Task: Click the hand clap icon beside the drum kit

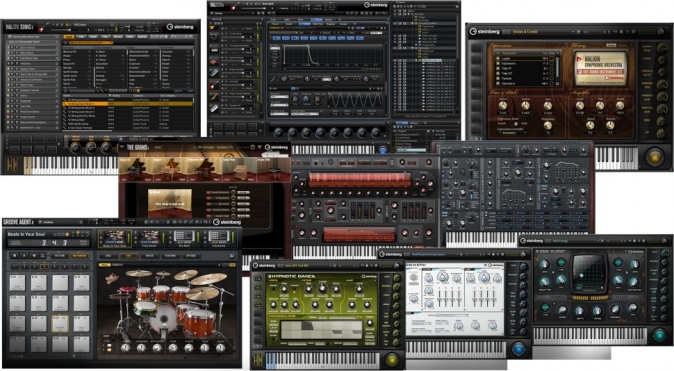Action: (112, 279)
